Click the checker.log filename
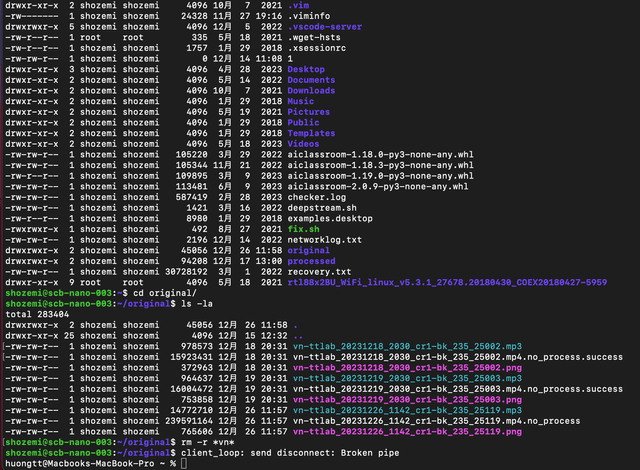640x470 pixels. tap(318, 197)
